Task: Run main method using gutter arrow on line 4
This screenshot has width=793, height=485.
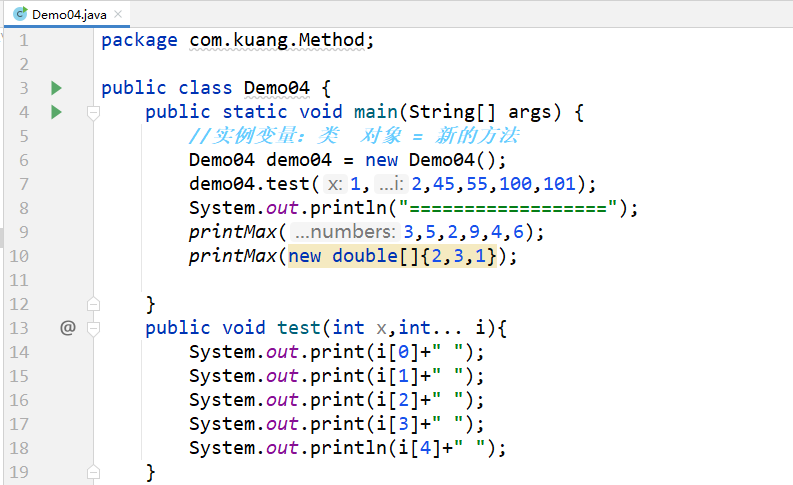Action: coord(56,112)
